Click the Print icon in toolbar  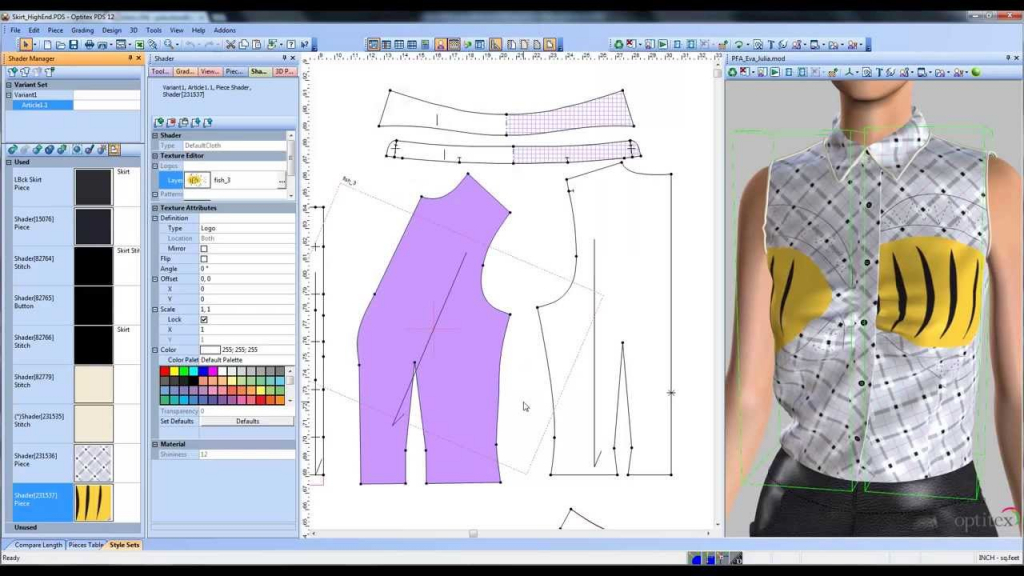(x=89, y=44)
